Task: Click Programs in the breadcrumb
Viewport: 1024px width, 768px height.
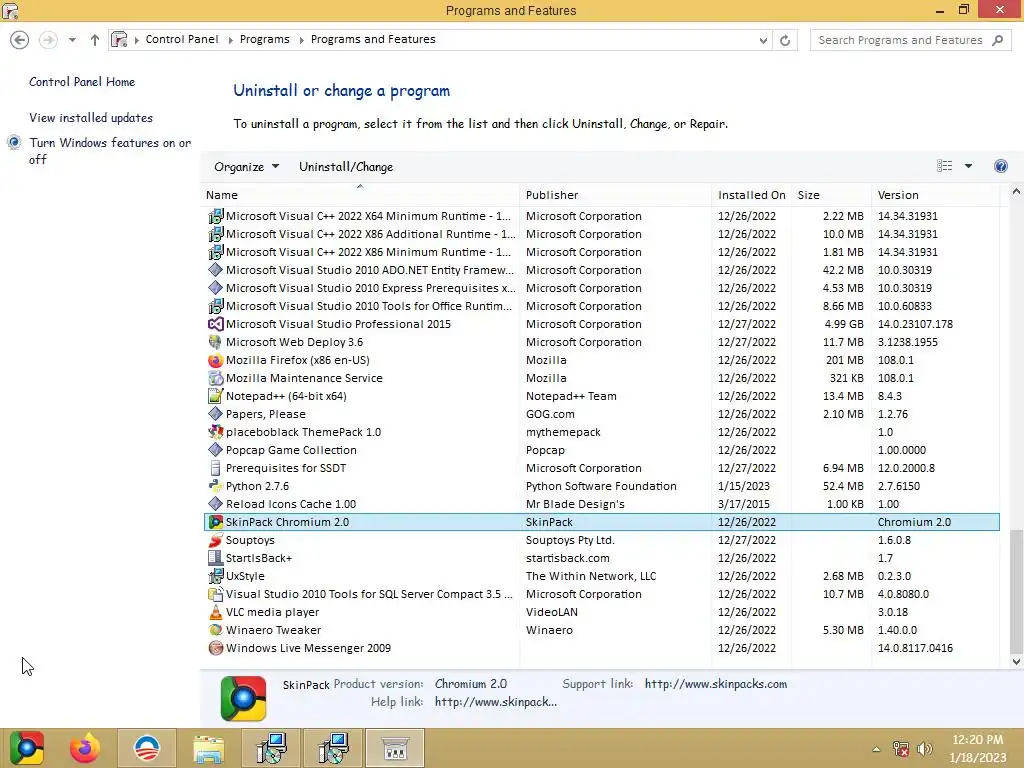Action: coord(264,39)
